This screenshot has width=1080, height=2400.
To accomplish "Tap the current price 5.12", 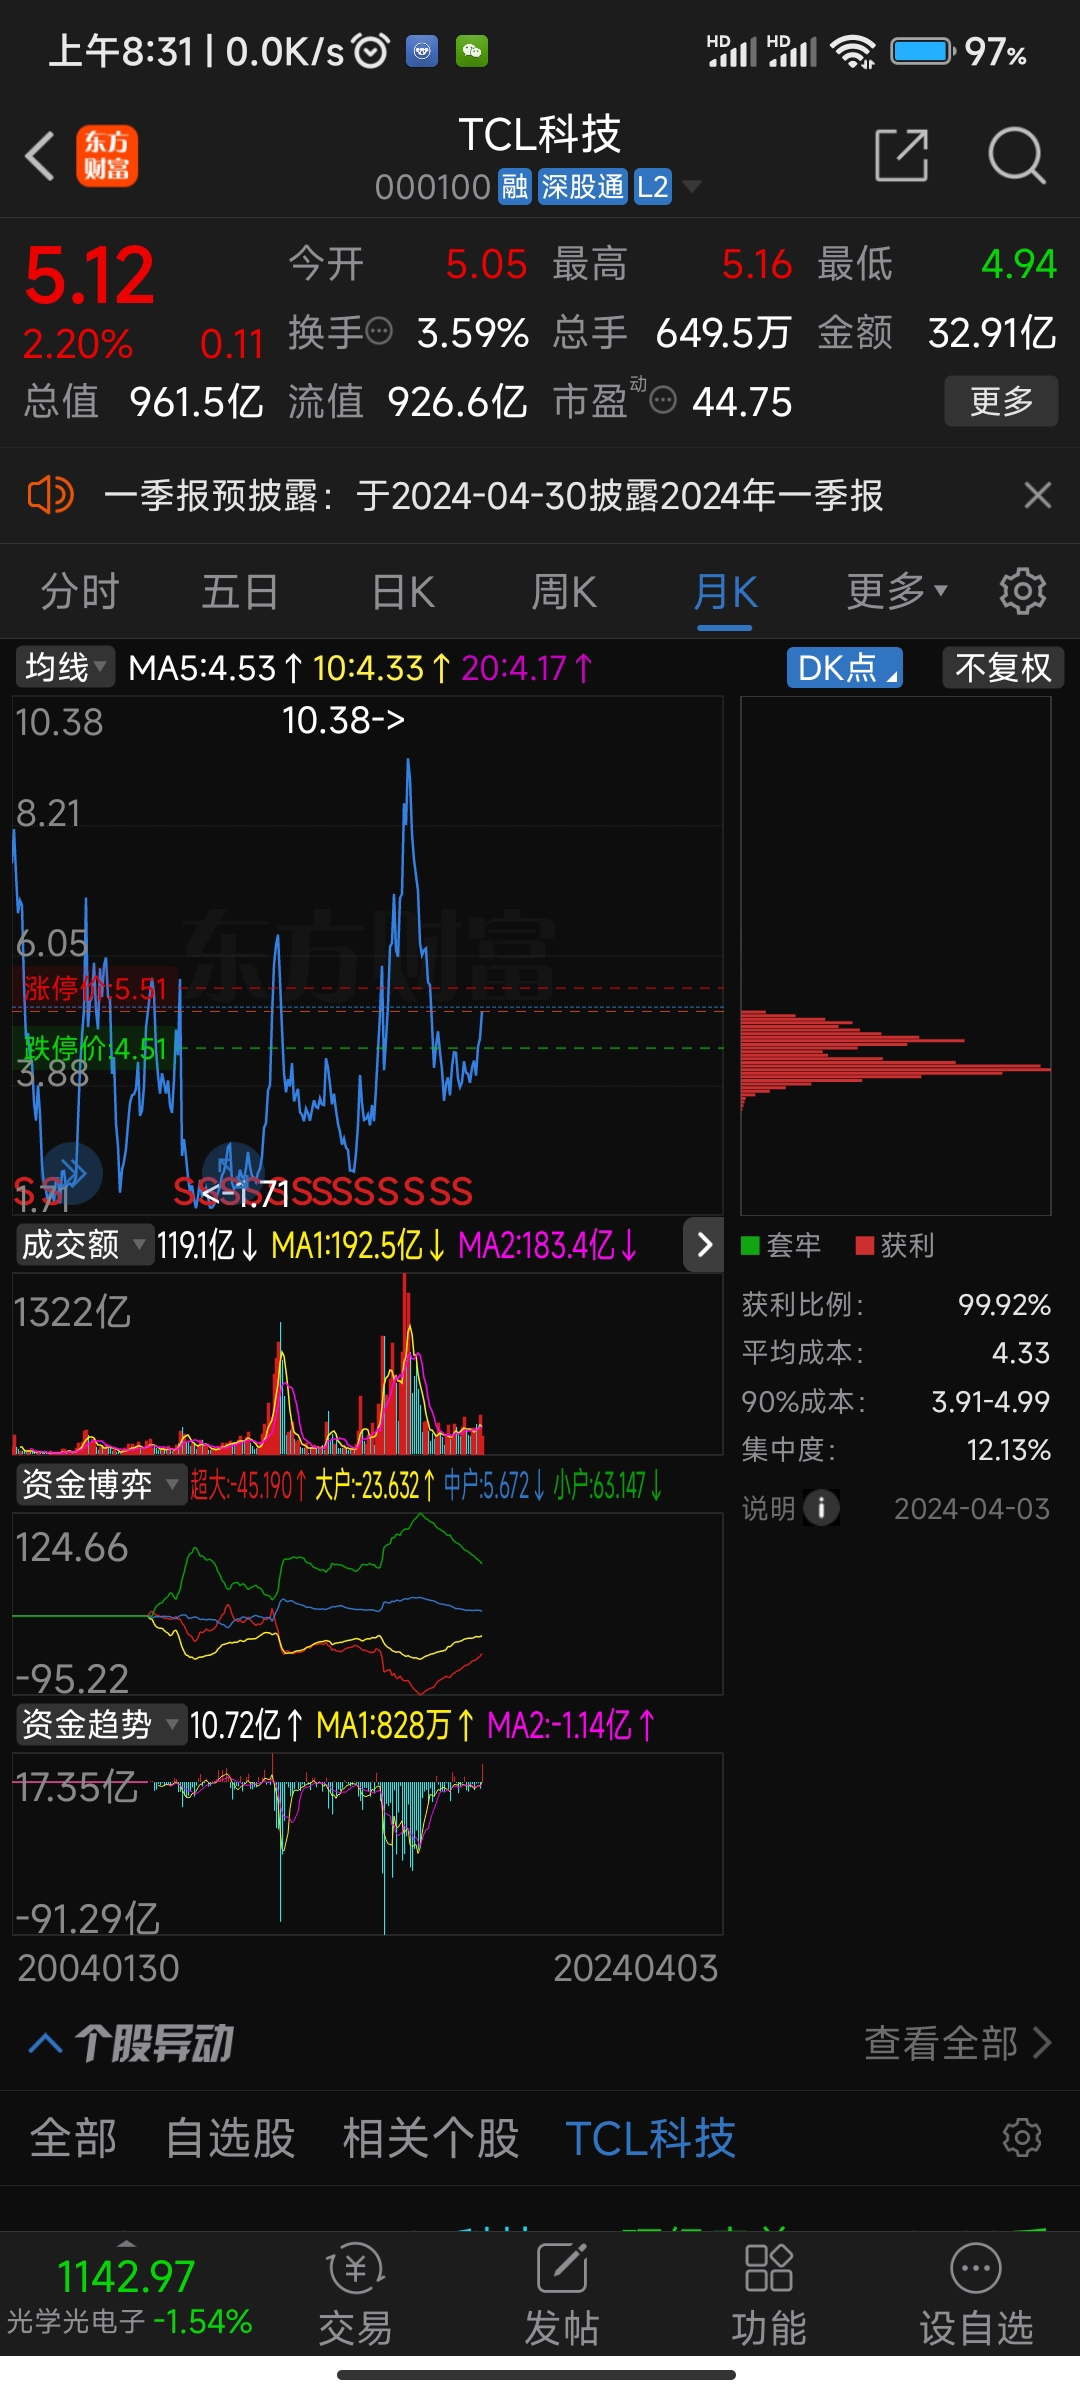I will coord(90,276).
